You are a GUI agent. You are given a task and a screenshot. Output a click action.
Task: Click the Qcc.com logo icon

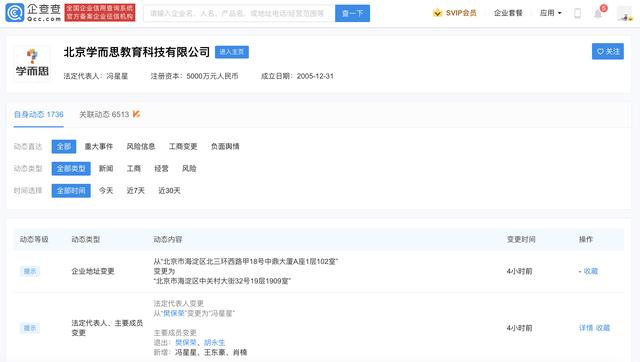[14, 13]
